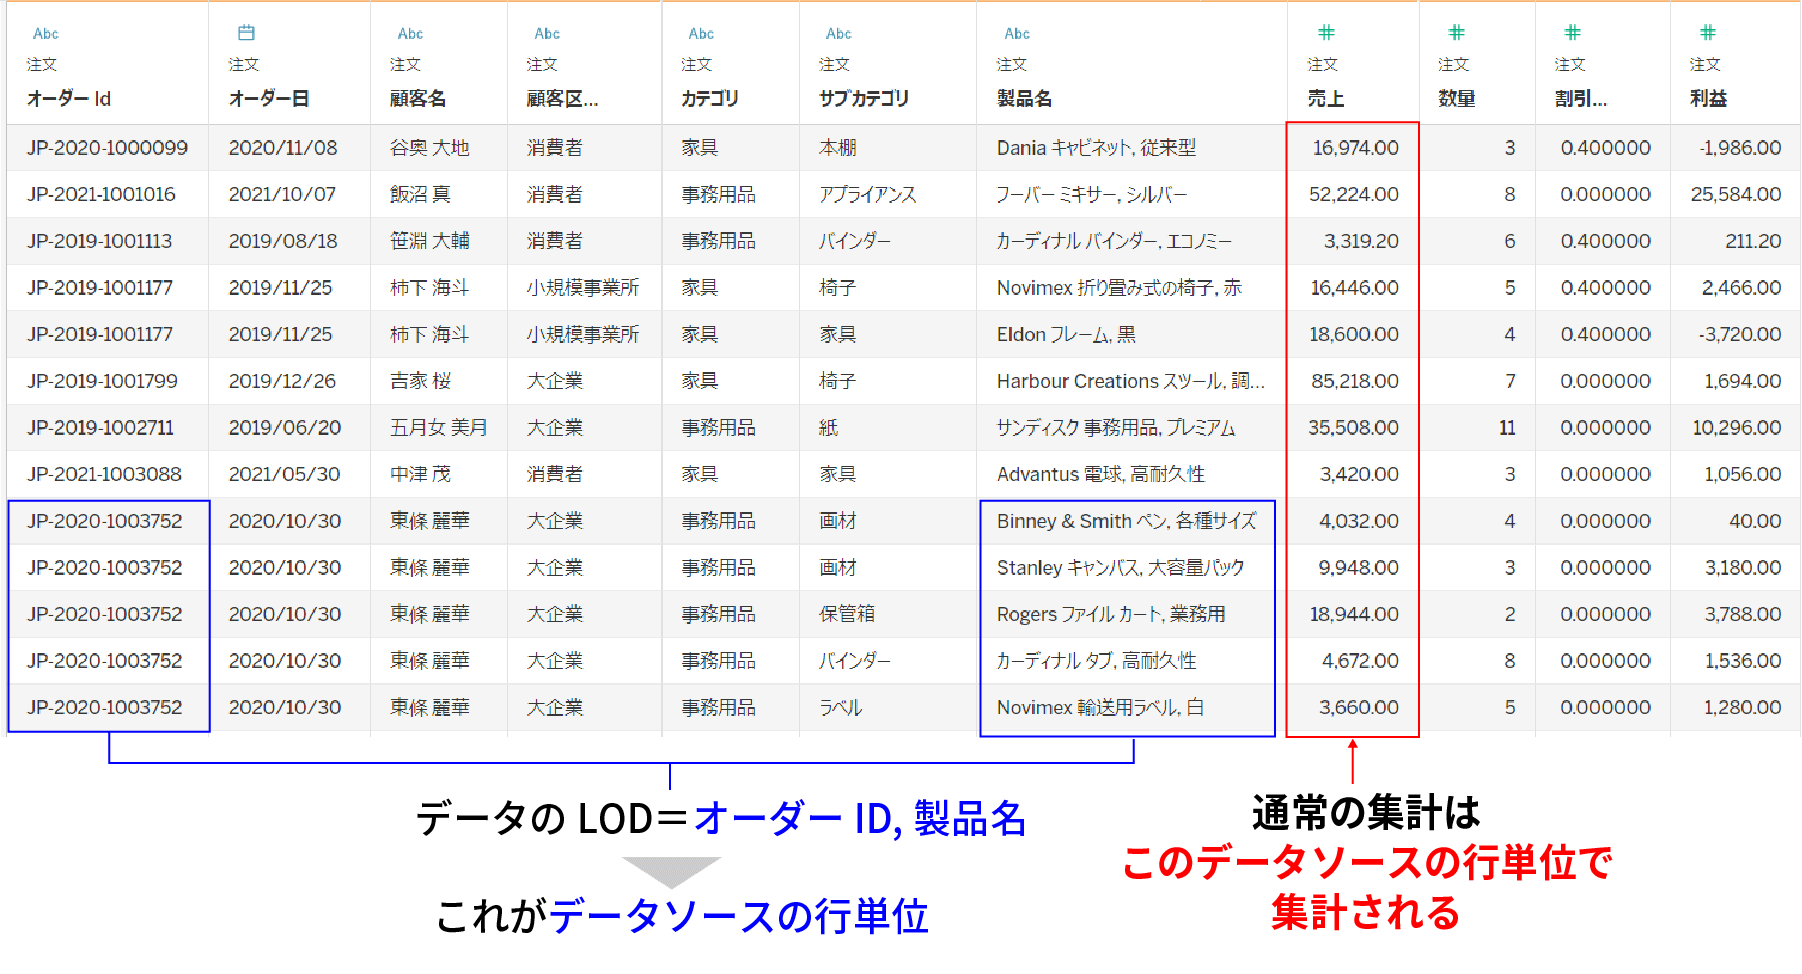This screenshot has width=1802, height=974.
Task: Click the Abc icon on the サブカテゴリ column
Action: coord(838,32)
